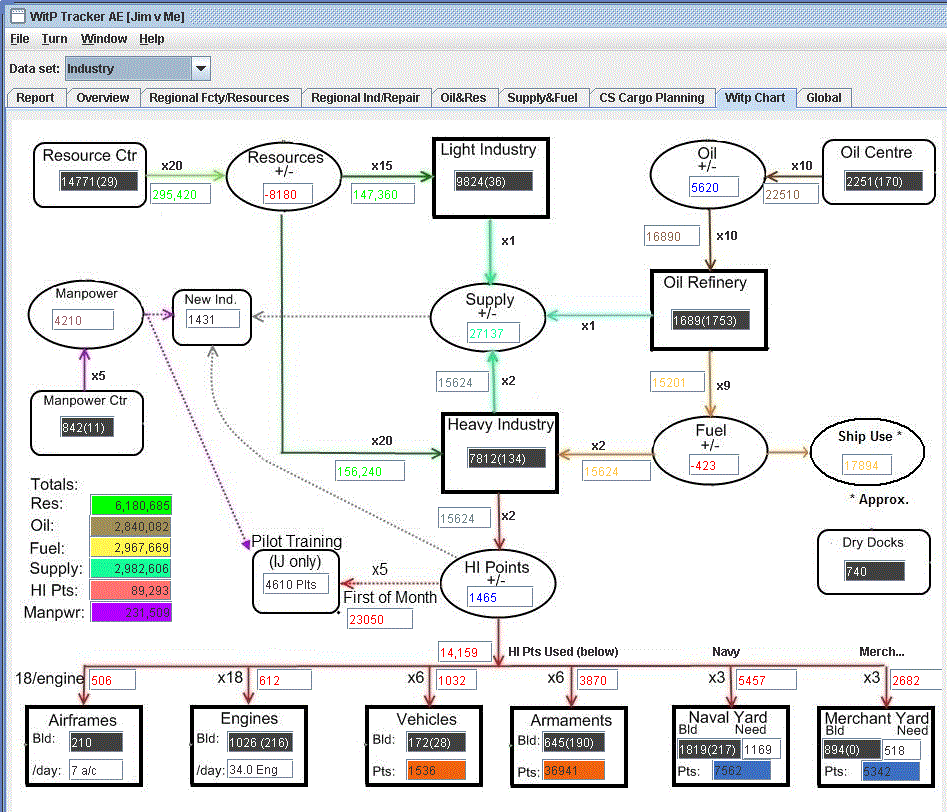Click the Heavy Industry value field
The image size is (947, 812).
coord(506,459)
